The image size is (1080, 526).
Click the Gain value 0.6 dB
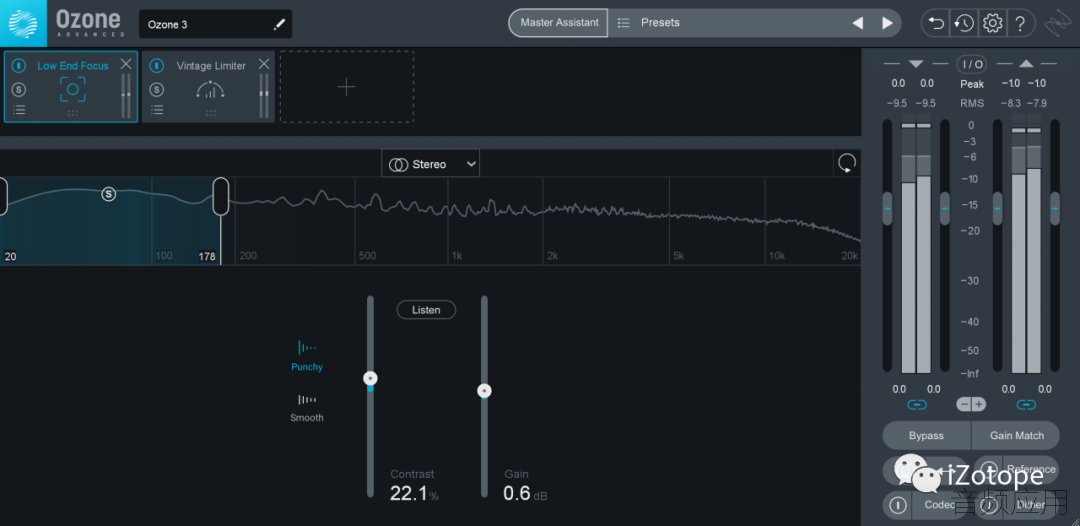tap(525, 494)
